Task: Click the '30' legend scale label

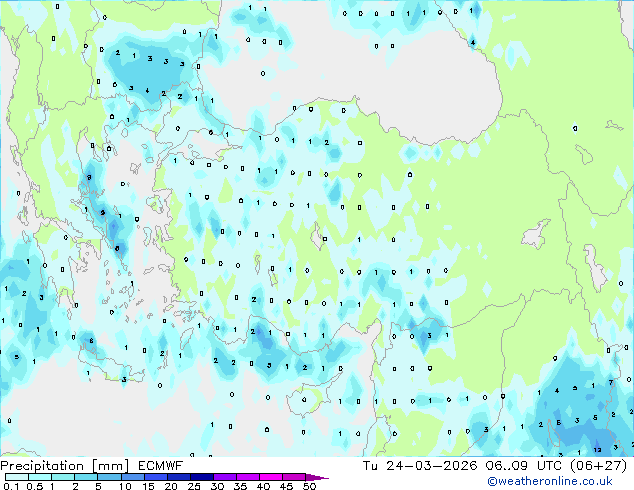Action: tap(217, 486)
